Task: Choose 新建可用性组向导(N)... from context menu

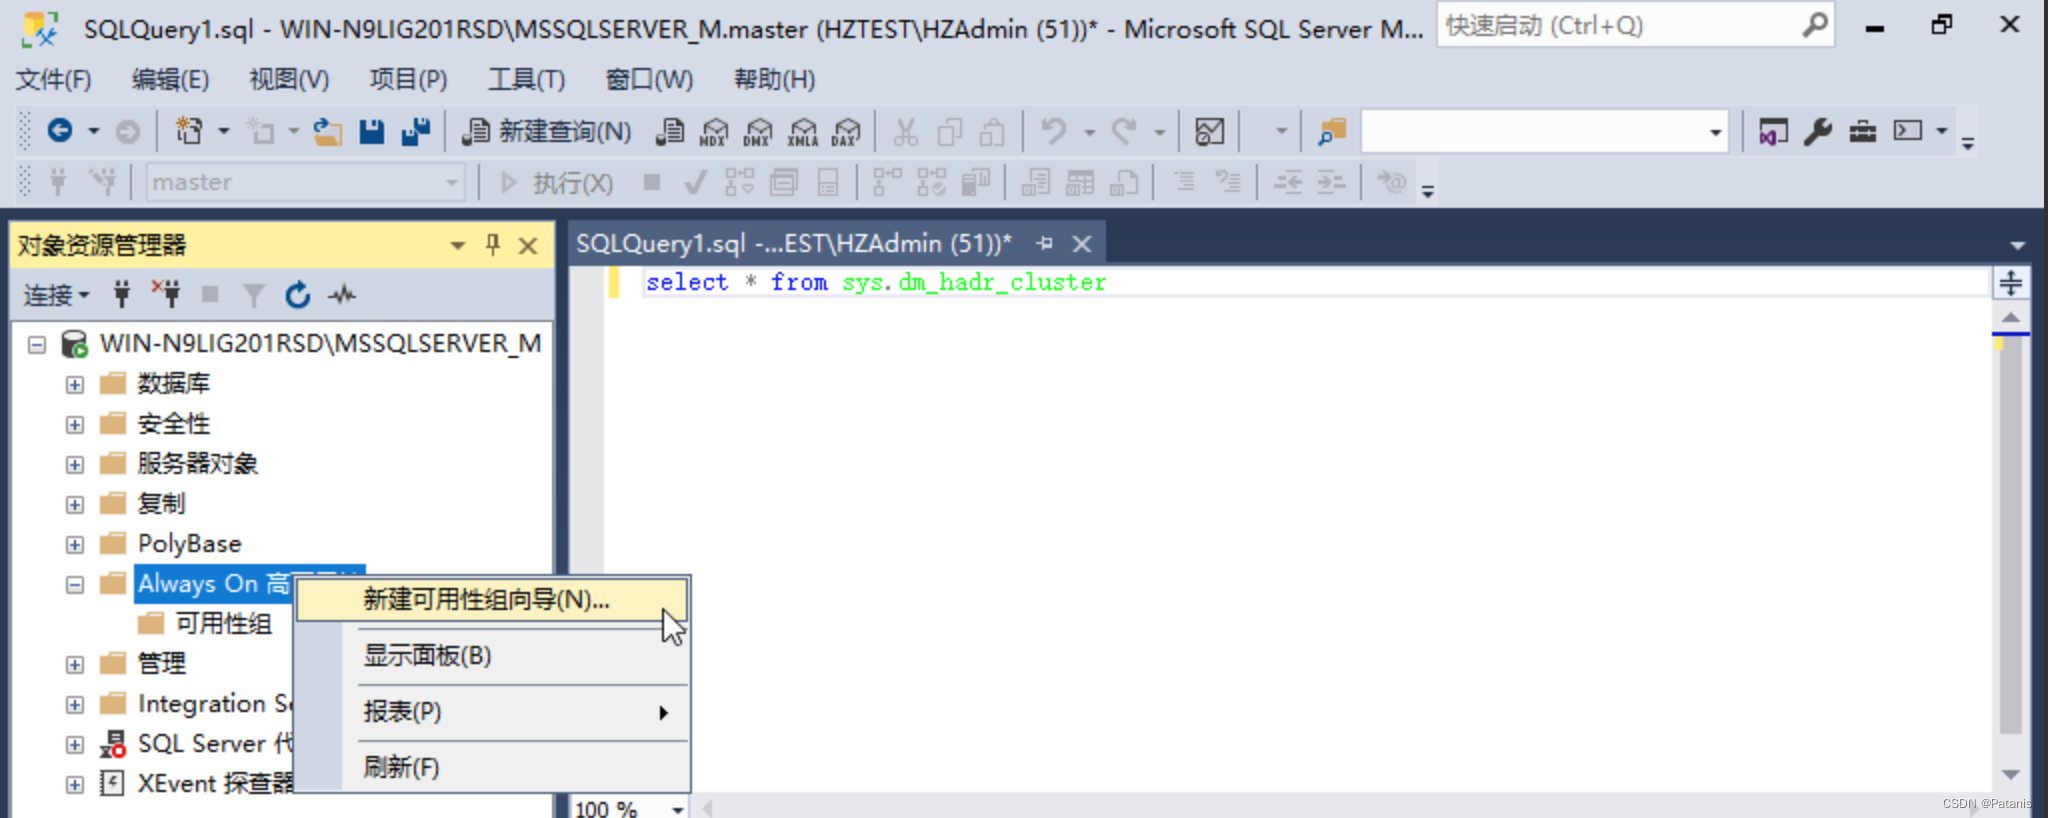Action: (492, 600)
